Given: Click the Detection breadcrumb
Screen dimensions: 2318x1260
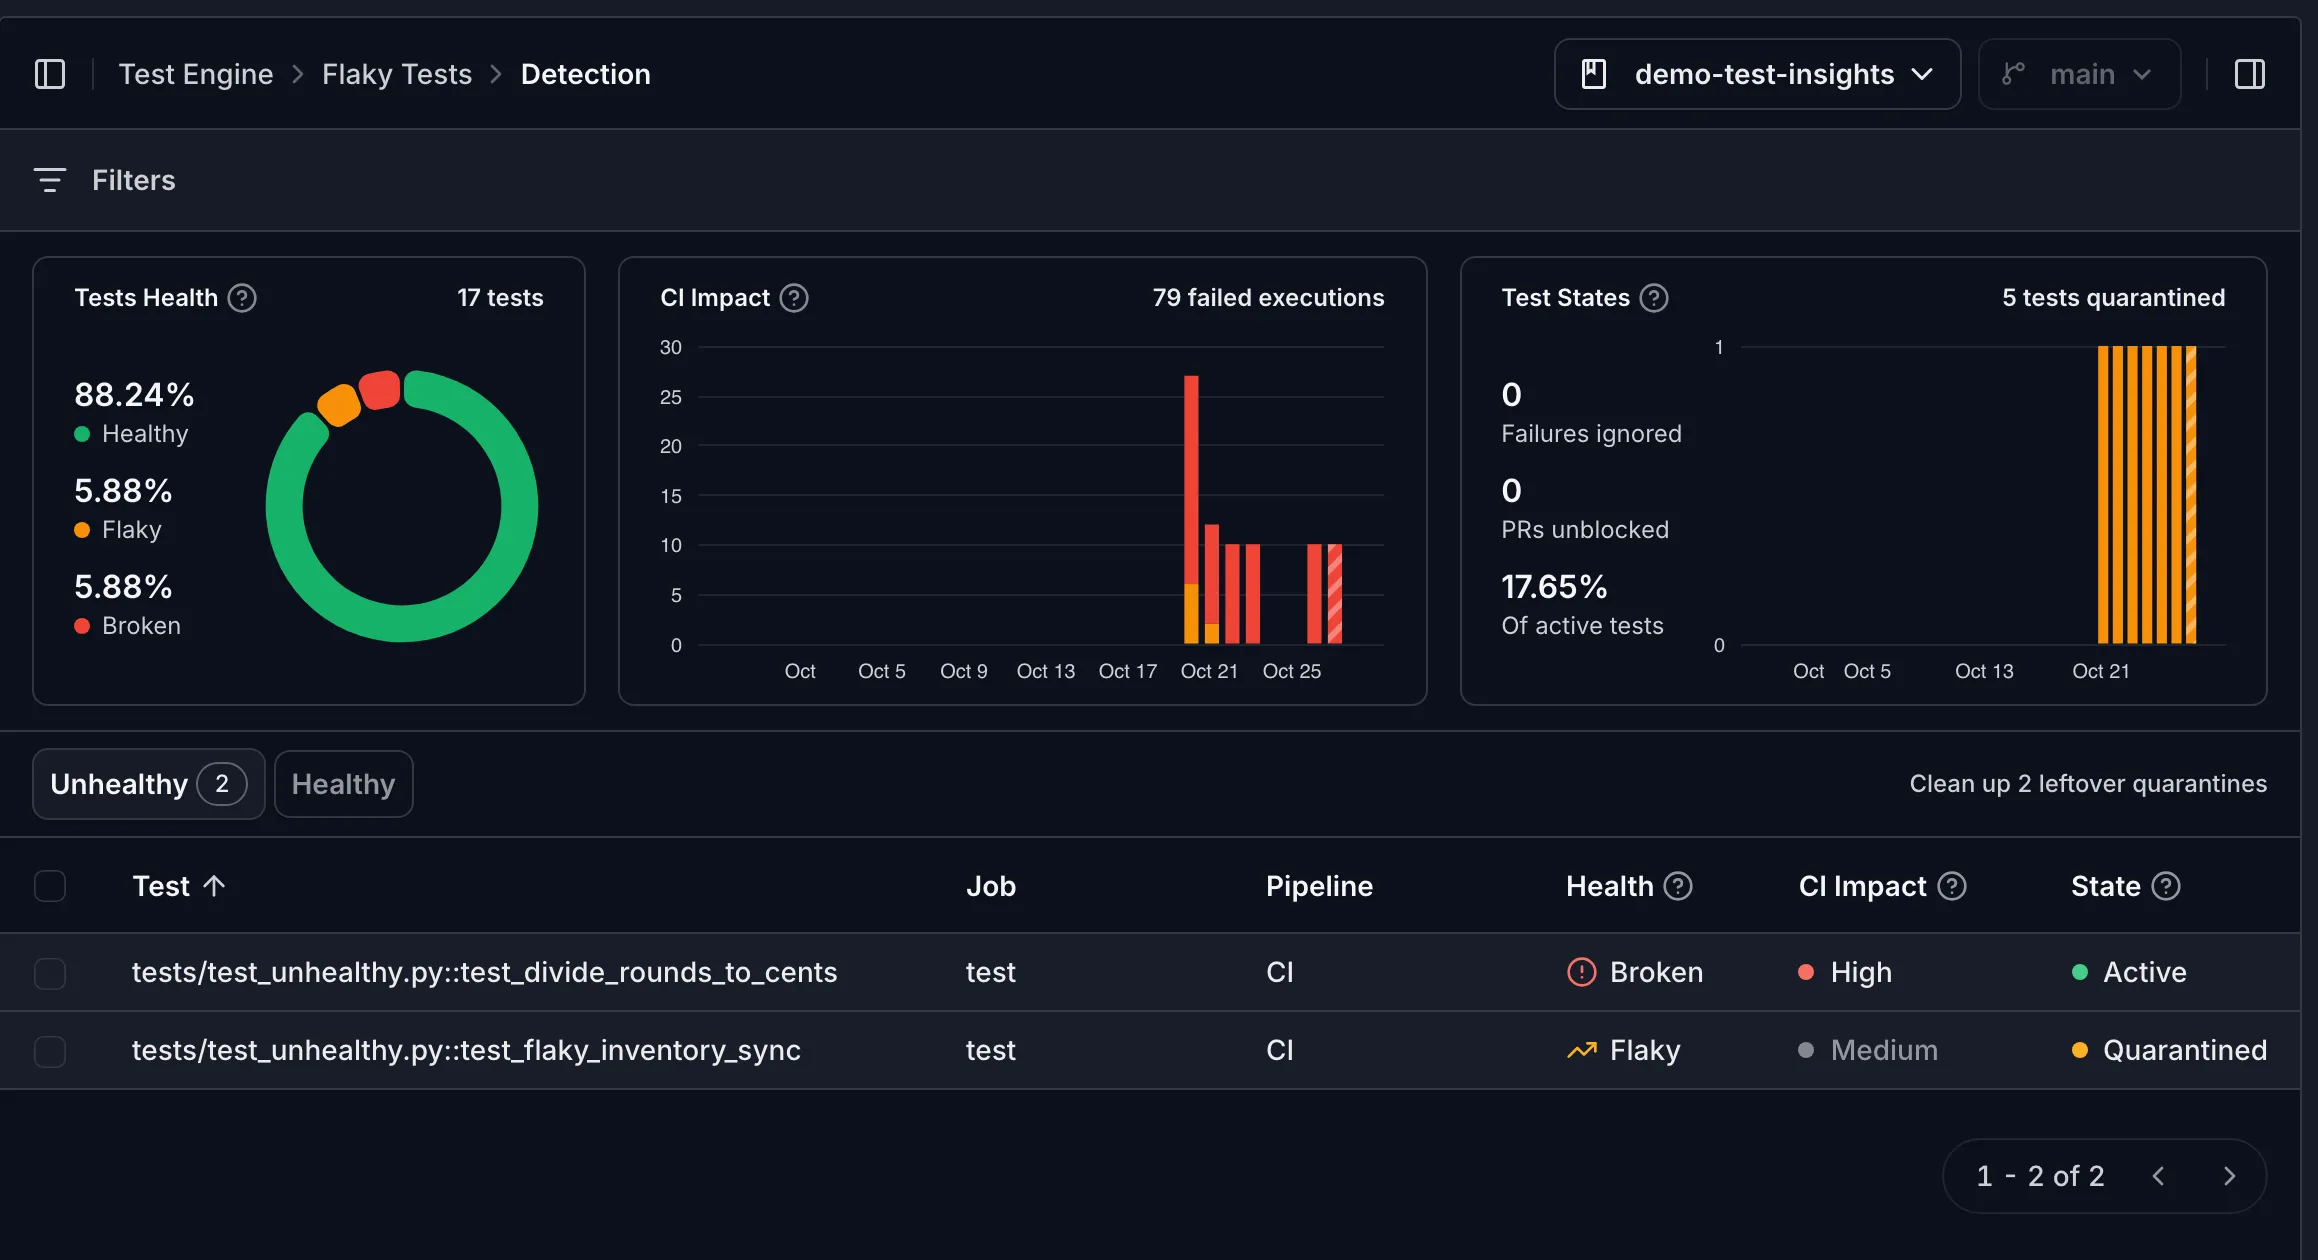Looking at the screenshot, I should coord(586,74).
